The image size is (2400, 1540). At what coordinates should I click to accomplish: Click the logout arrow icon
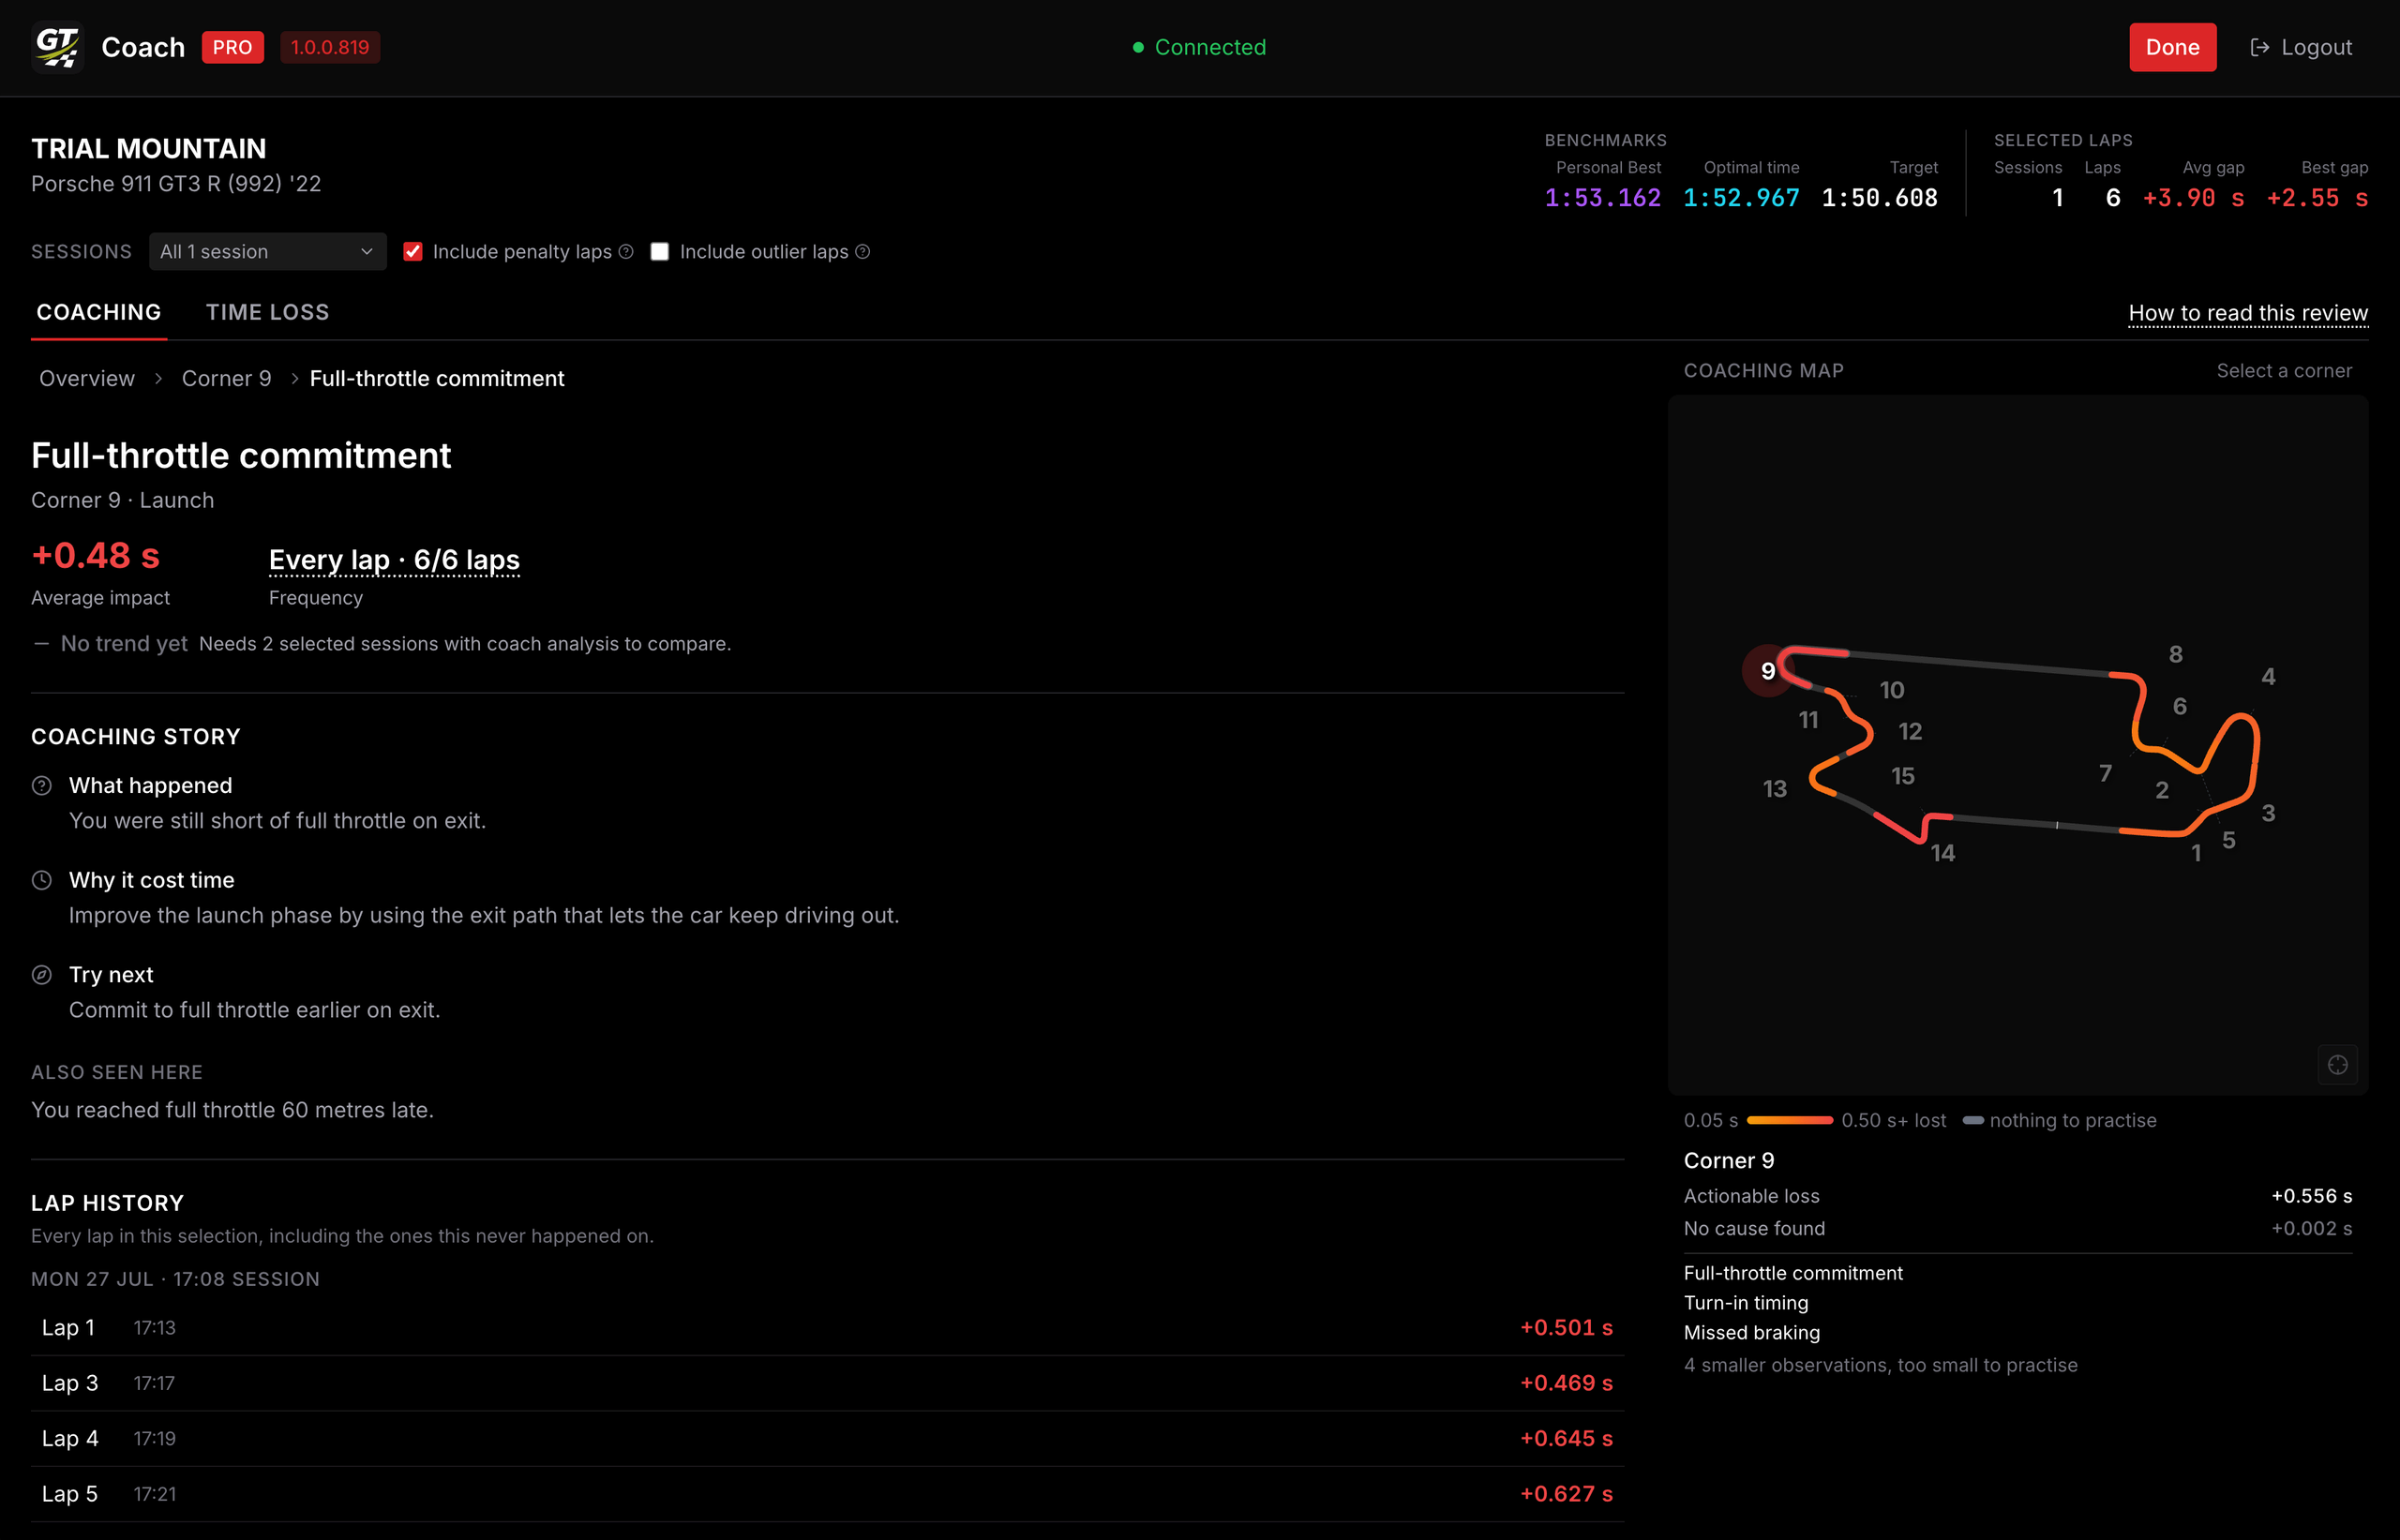coord(2259,47)
